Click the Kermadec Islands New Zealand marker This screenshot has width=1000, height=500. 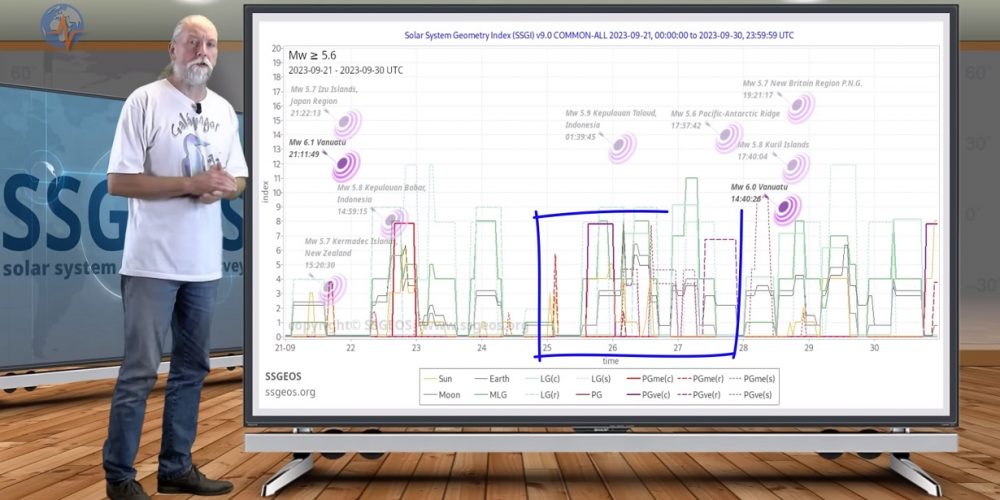point(333,289)
